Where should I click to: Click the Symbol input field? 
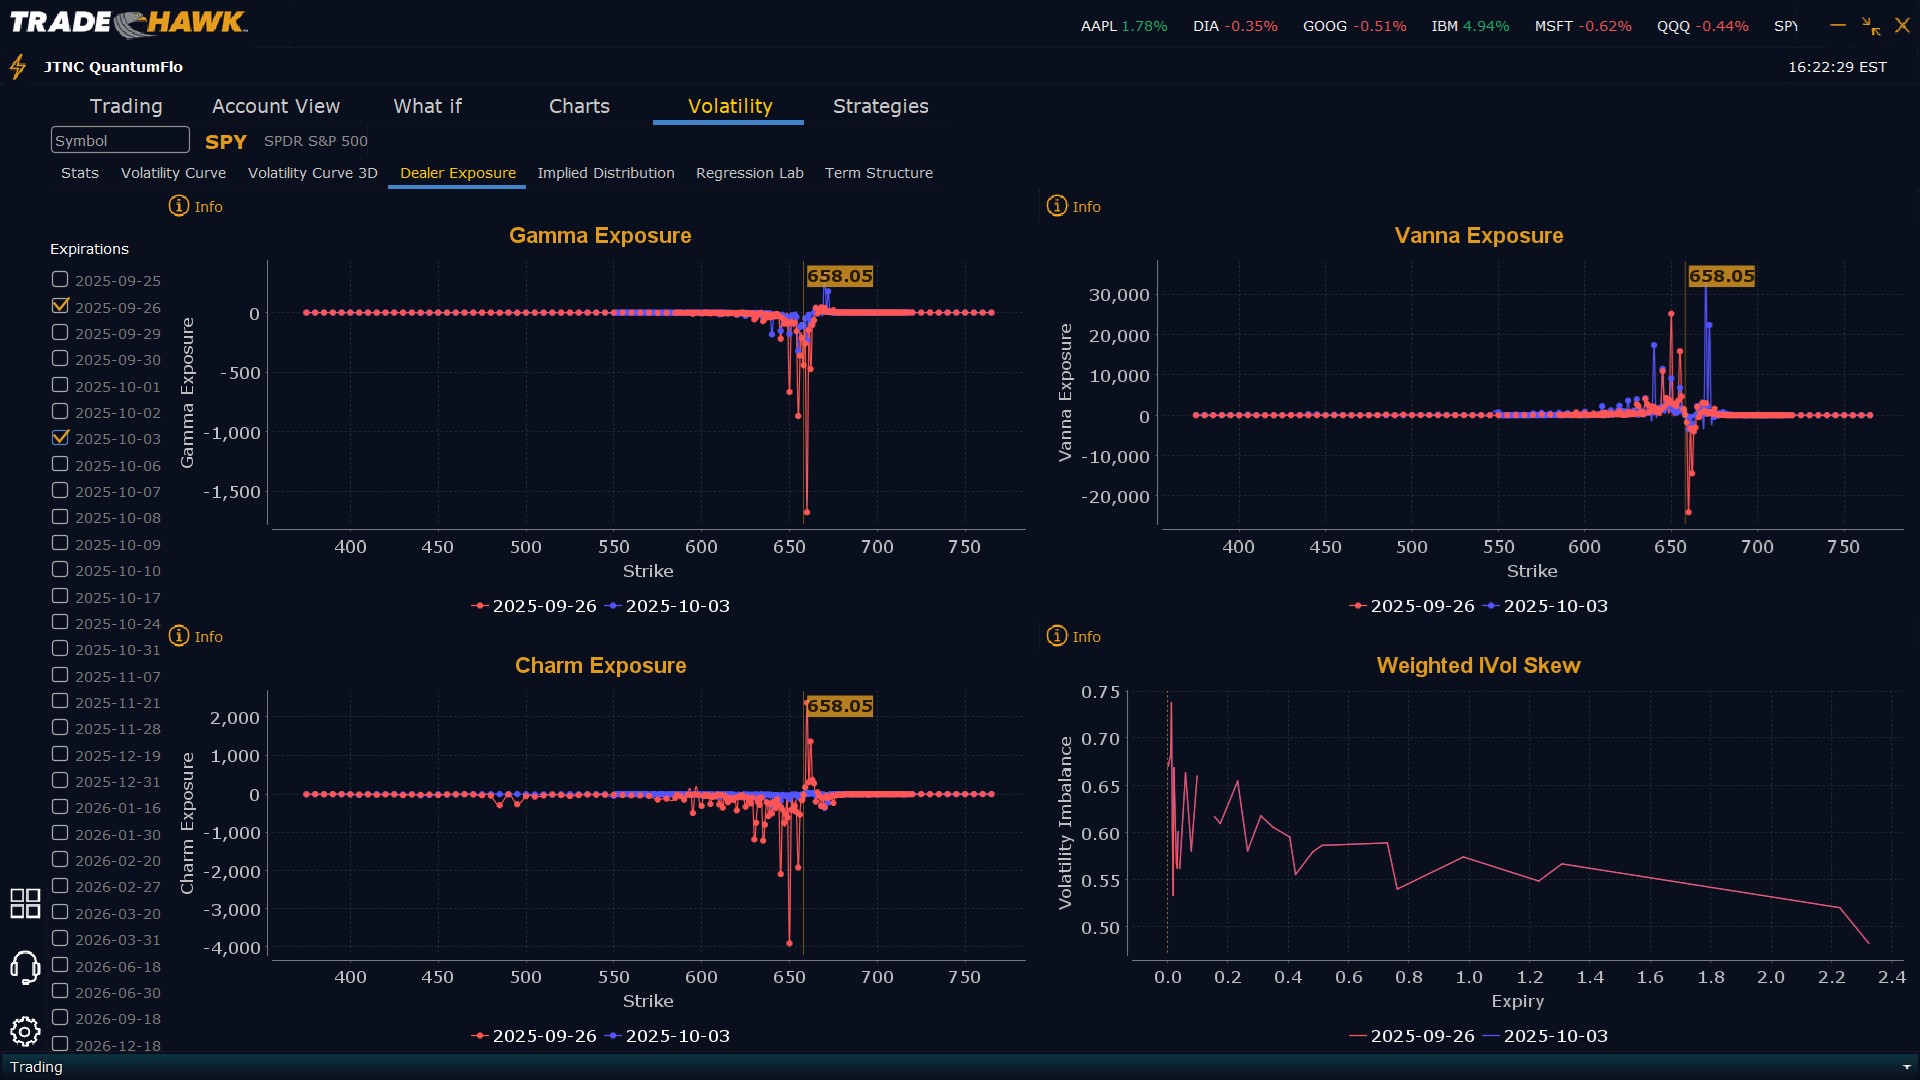pos(120,140)
